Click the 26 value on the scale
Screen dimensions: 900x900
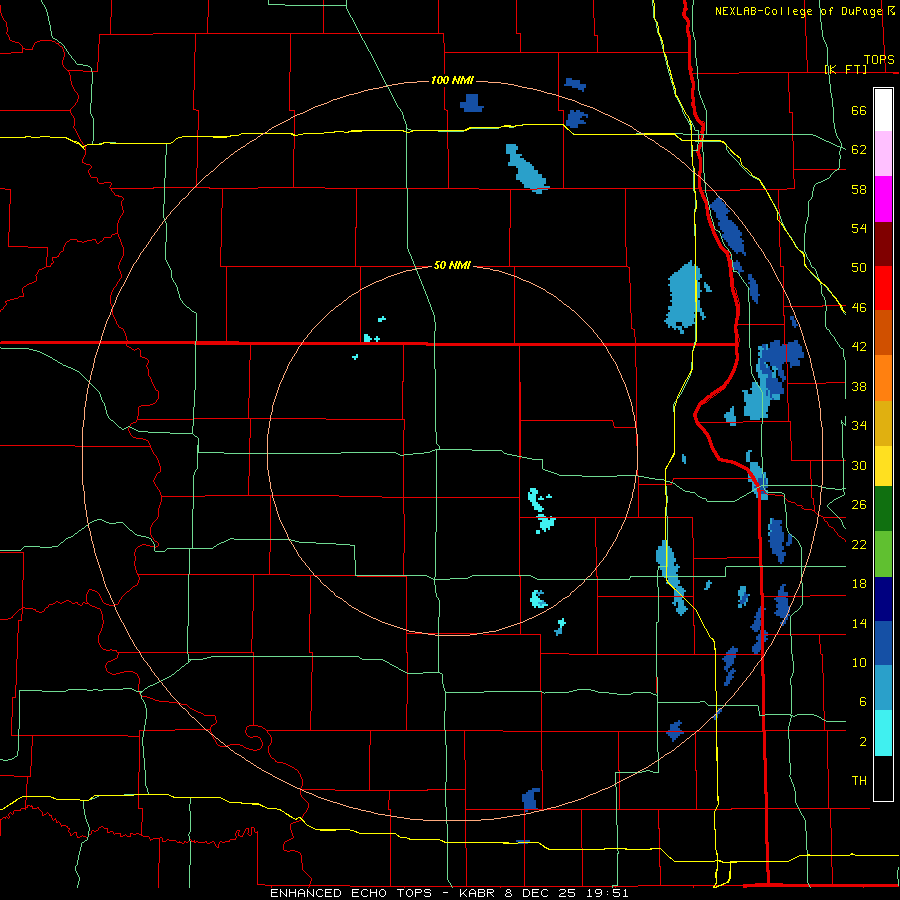pyautogui.click(x=859, y=505)
